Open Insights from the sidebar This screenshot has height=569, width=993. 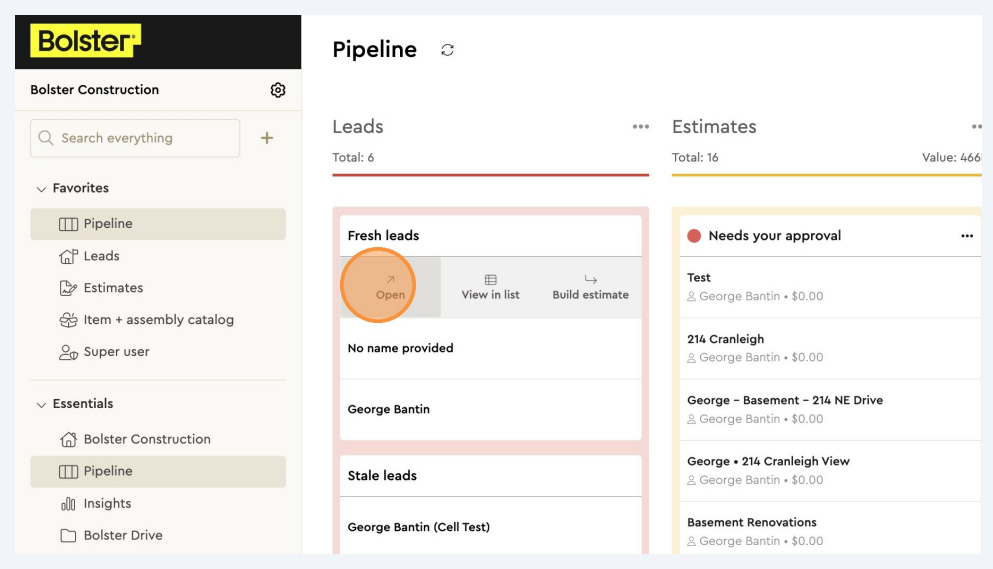pos(107,503)
